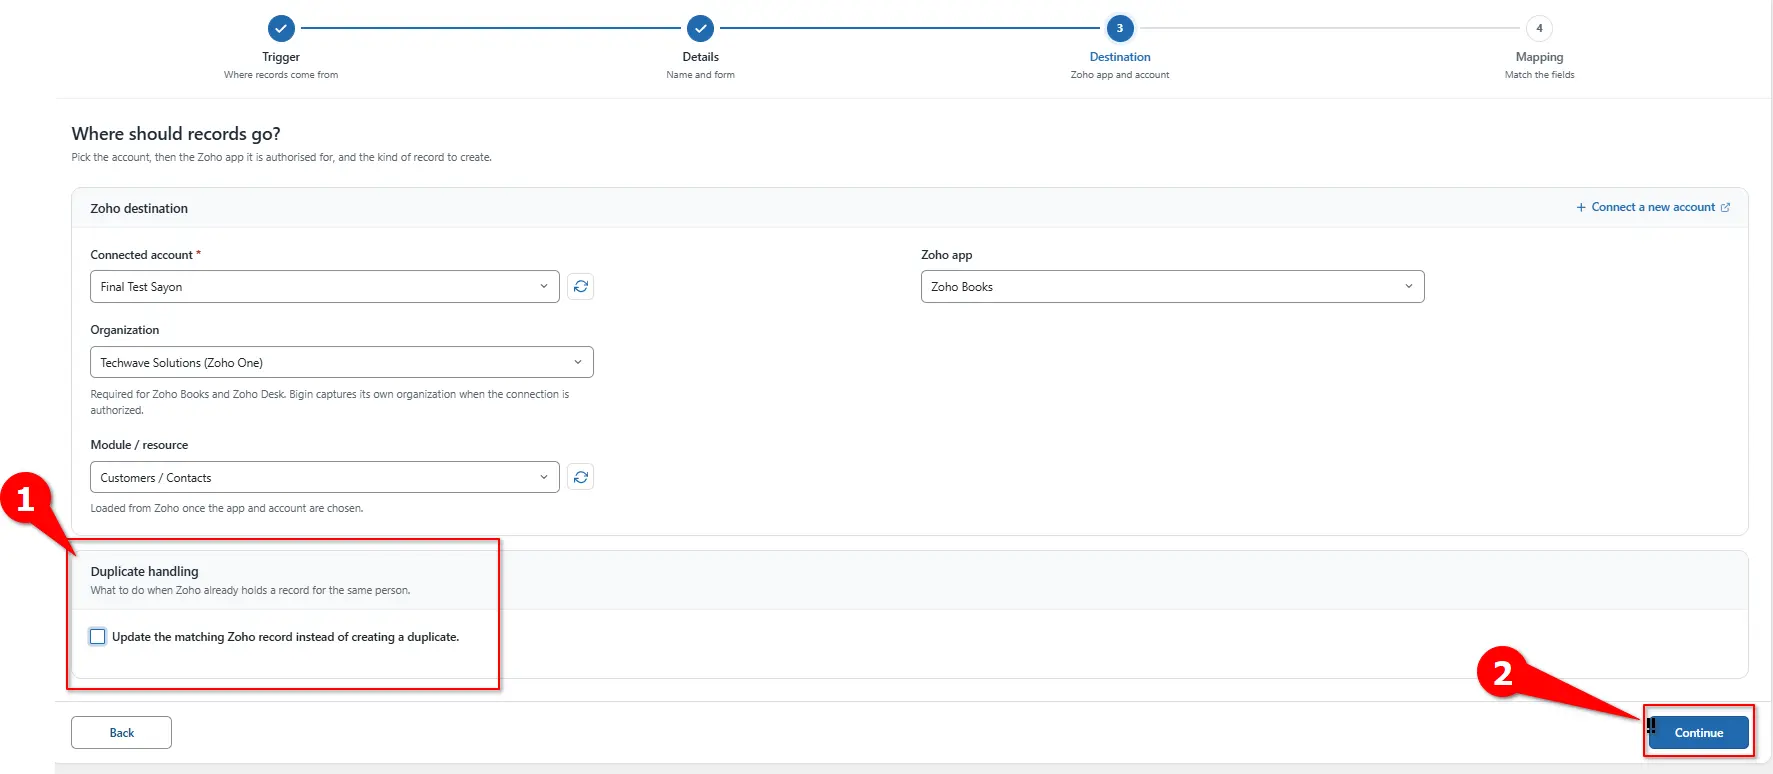Click the Continue button
1773x774 pixels.
click(x=1698, y=732)
